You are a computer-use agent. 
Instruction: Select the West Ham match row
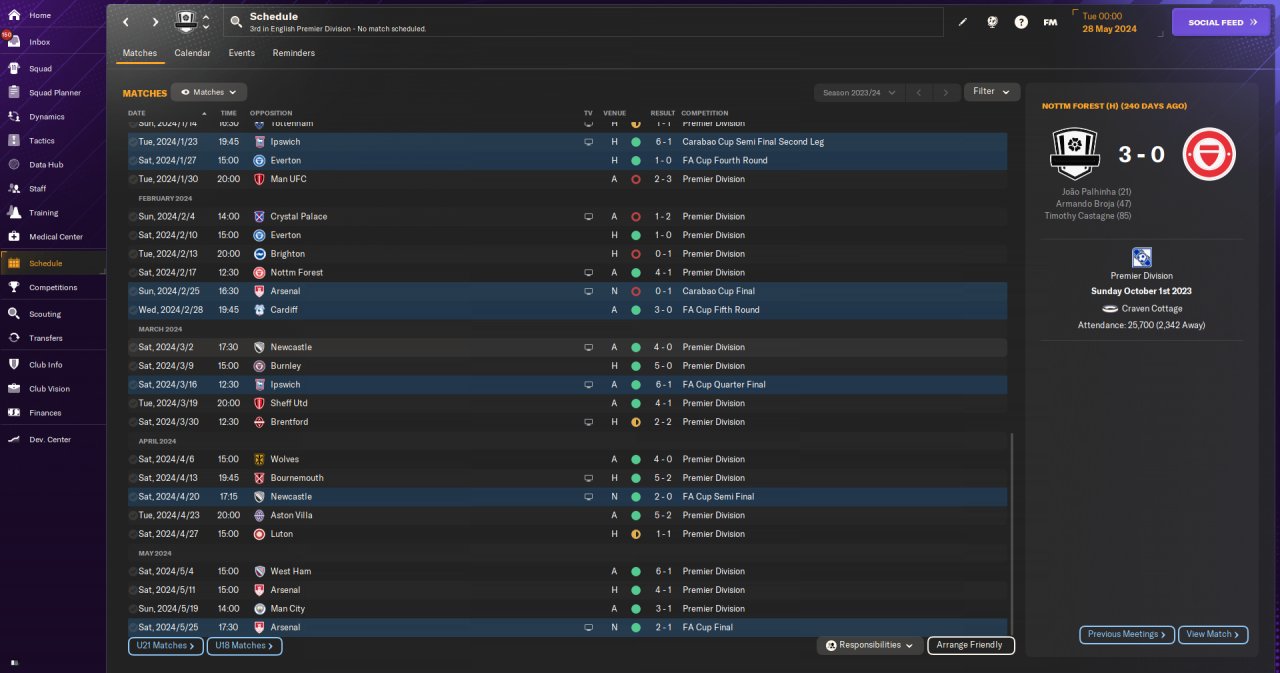[x=567, y=571]
